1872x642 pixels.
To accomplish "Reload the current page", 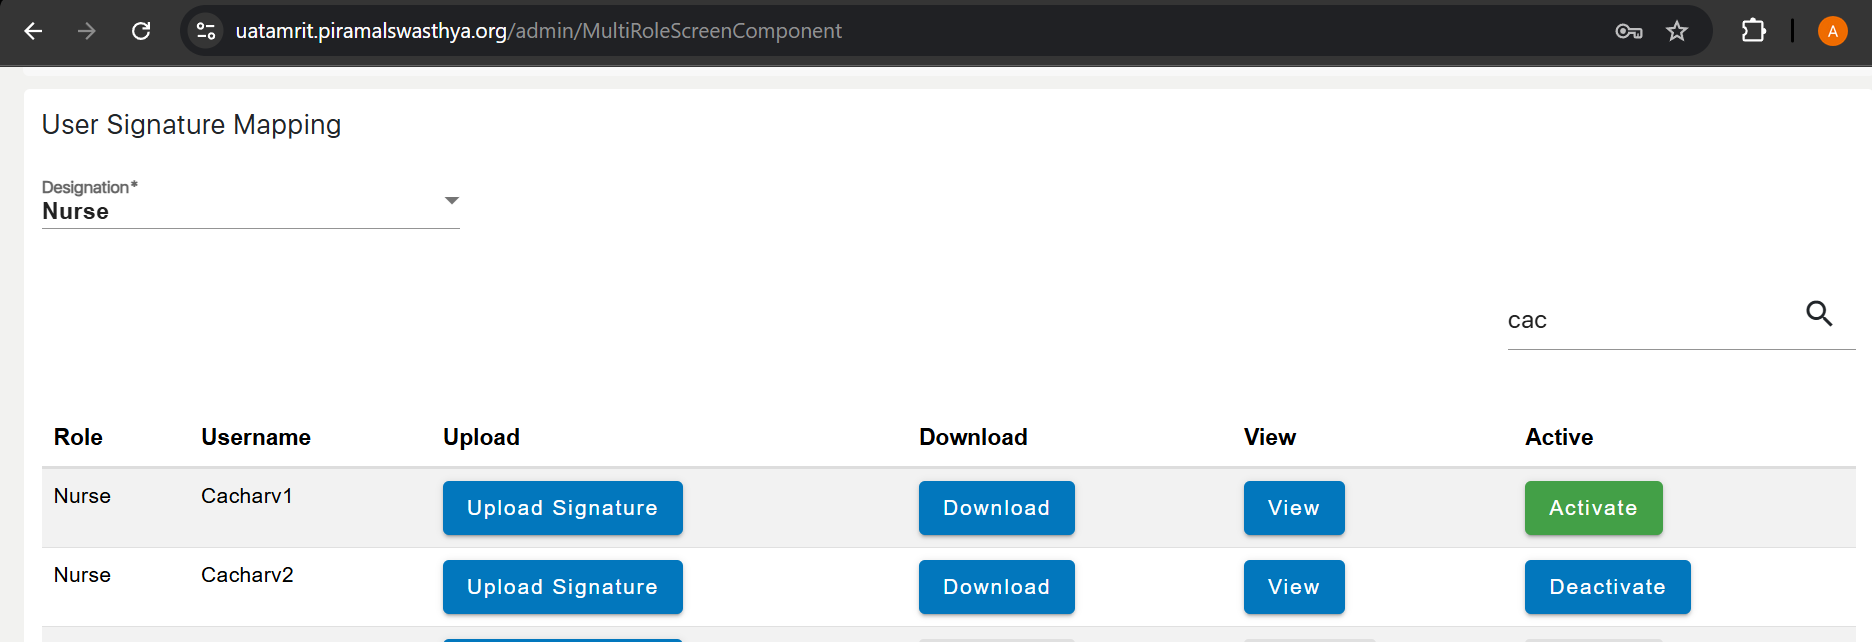I will [141, 31].
